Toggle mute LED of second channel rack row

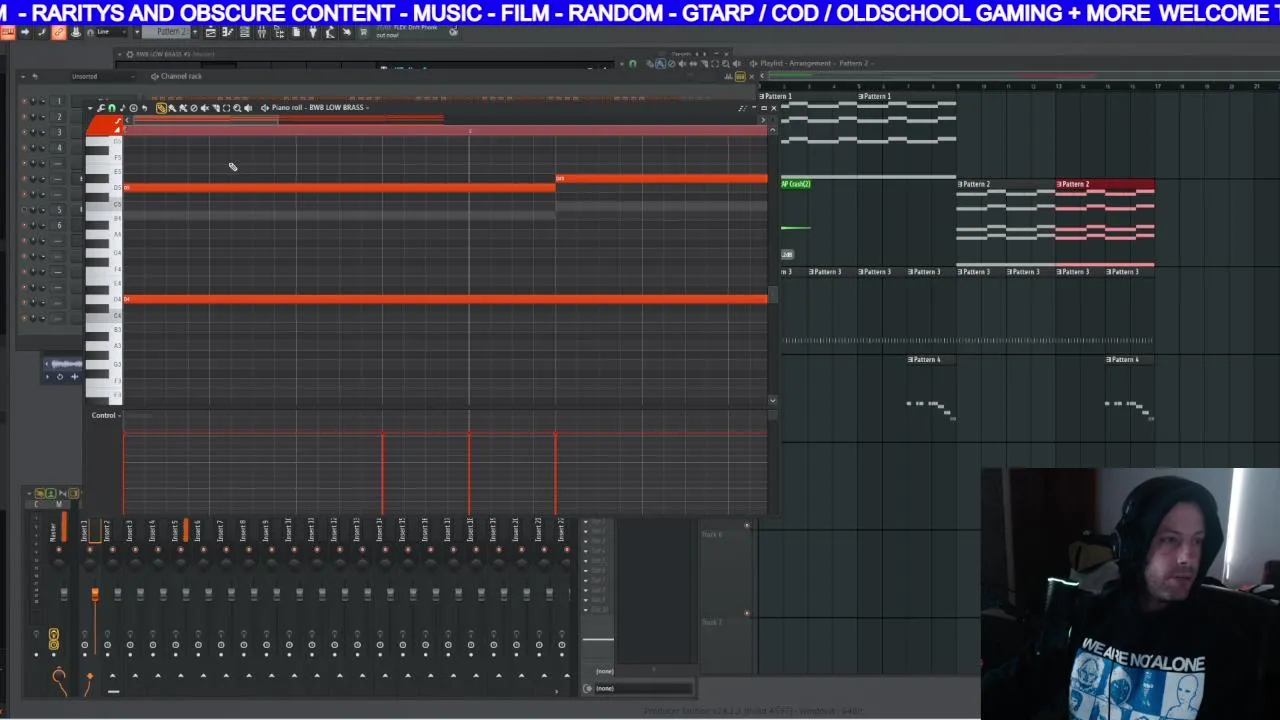click(x=24, y=116)
